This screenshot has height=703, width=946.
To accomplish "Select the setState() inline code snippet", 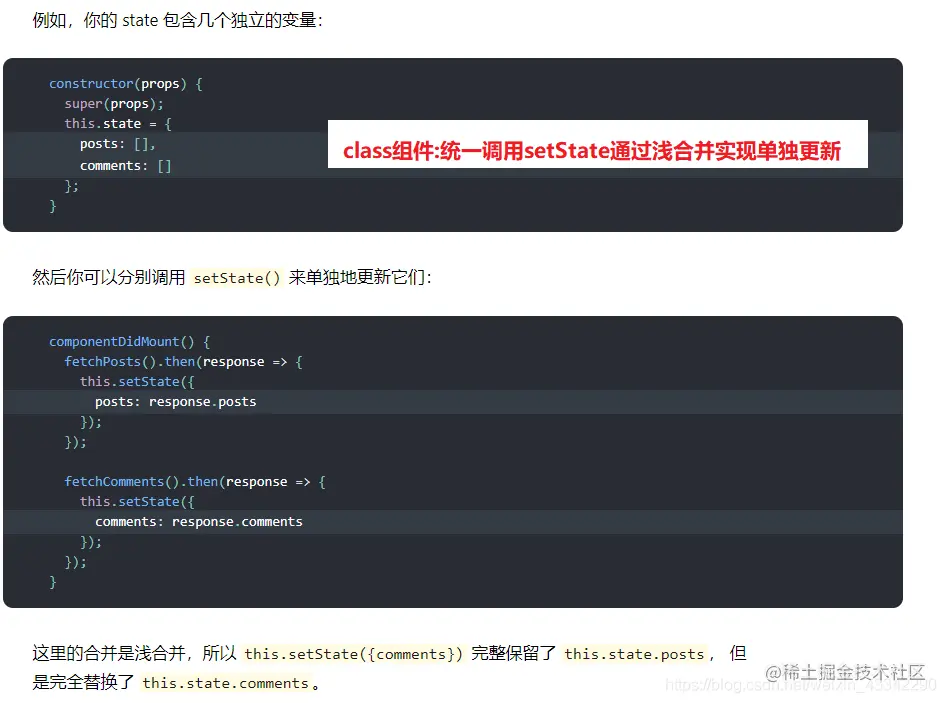I will [x=236, y=278].
